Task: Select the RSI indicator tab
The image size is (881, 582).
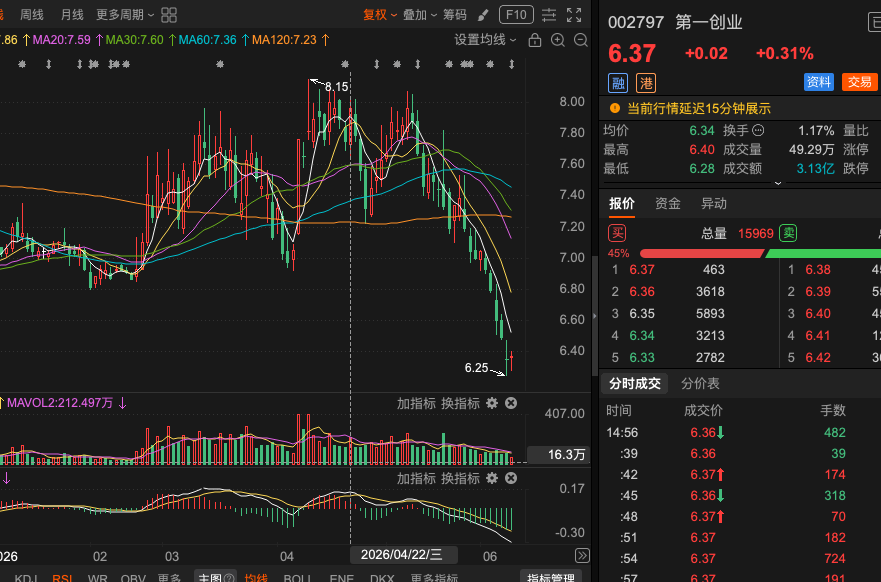Action: [x=63, y=578]
